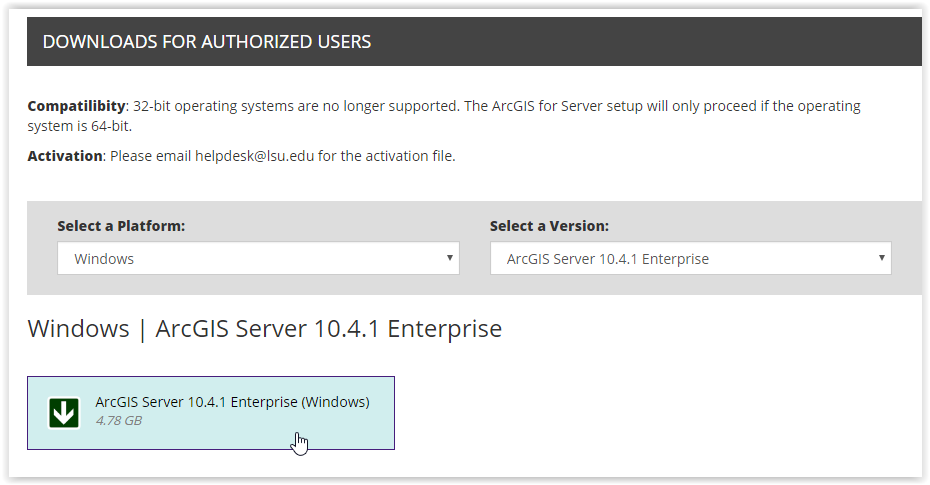This screenshot has height=485, width=930.
Task: Click the Activation bold label
Action: pyautogui.click(x=65, y=156)
